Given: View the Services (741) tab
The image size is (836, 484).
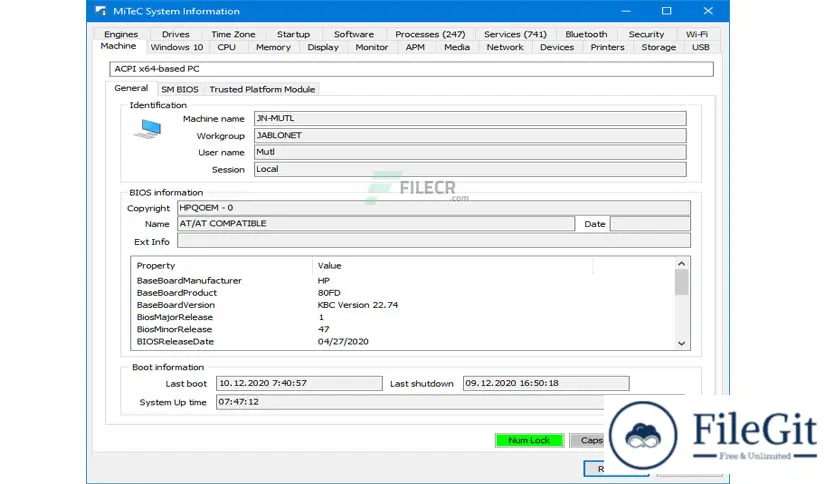Looking at the screenshot, I should [515, 34].
